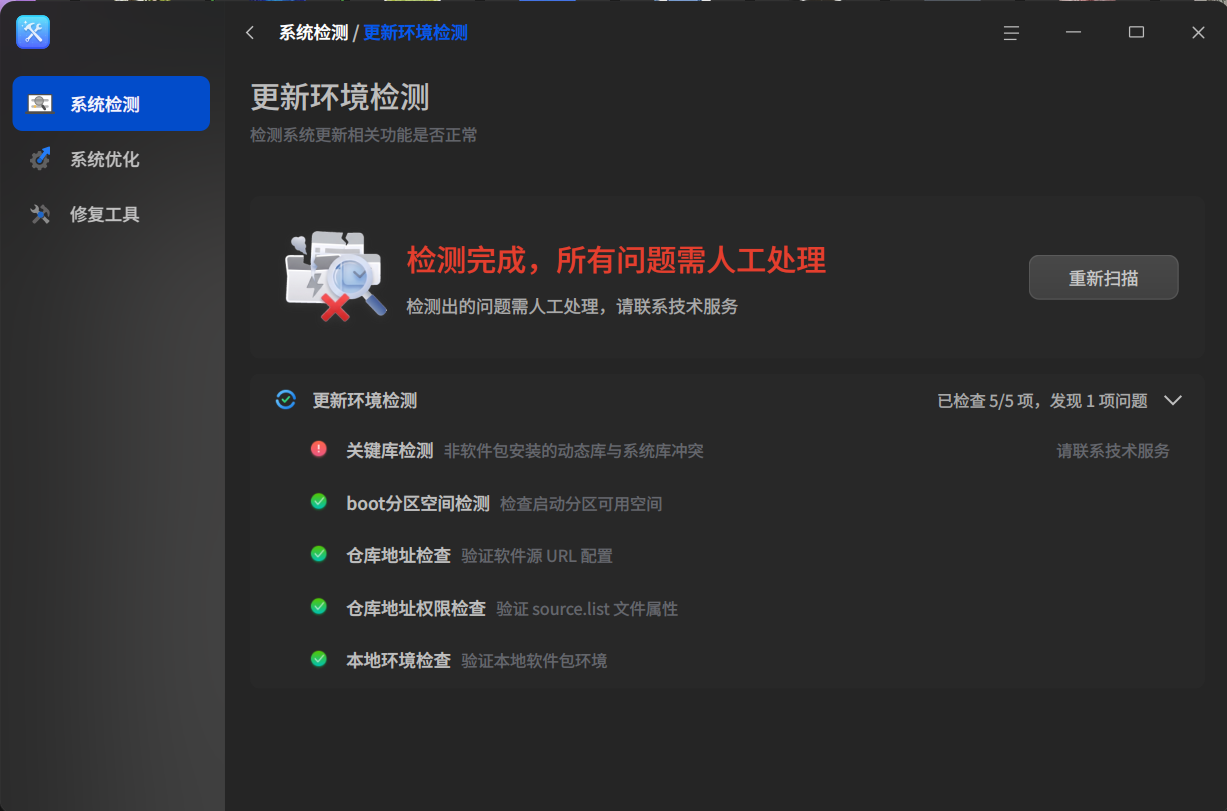
Task: Switch to 系统优化 in the sidebar
Action: coord(111,159)
